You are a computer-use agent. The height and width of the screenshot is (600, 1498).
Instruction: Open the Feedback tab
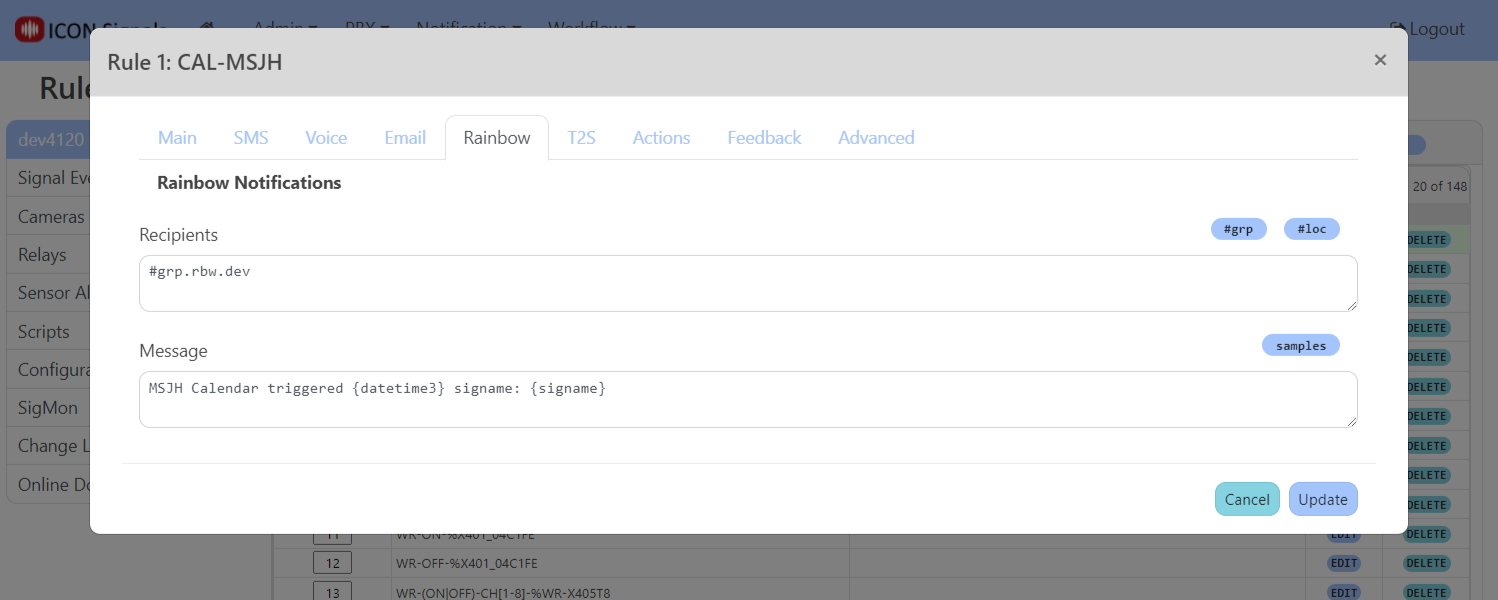(764, 138)
